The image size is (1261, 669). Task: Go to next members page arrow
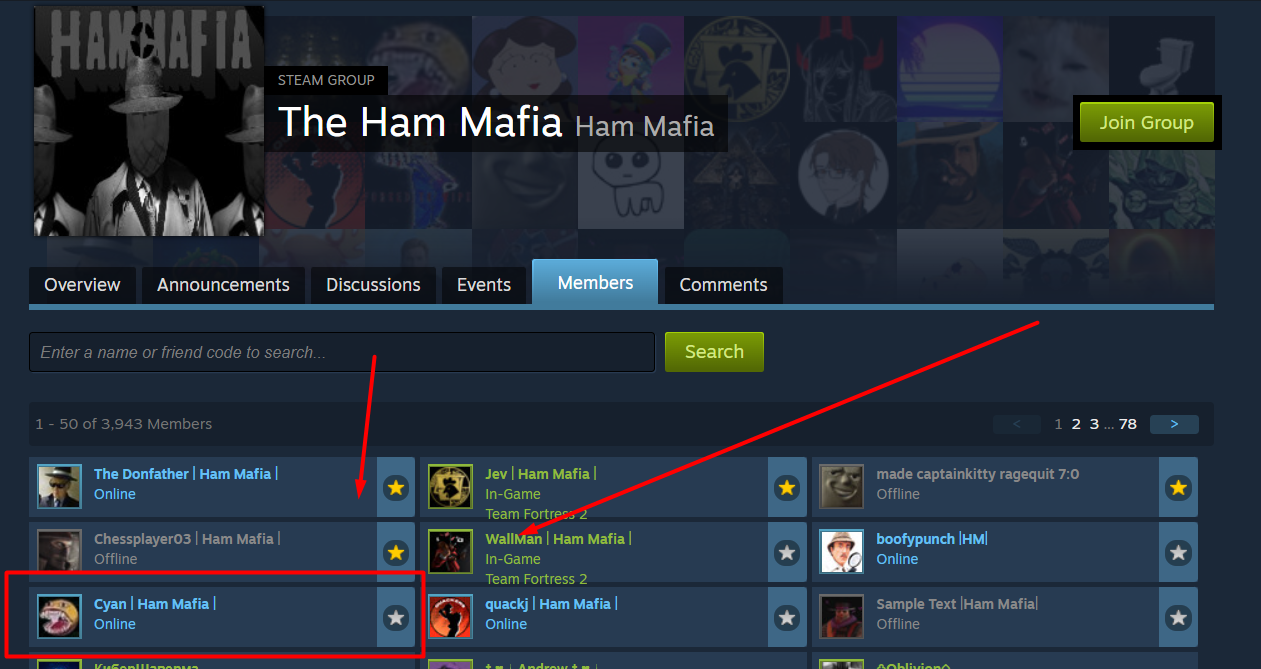pos(1174,424)
